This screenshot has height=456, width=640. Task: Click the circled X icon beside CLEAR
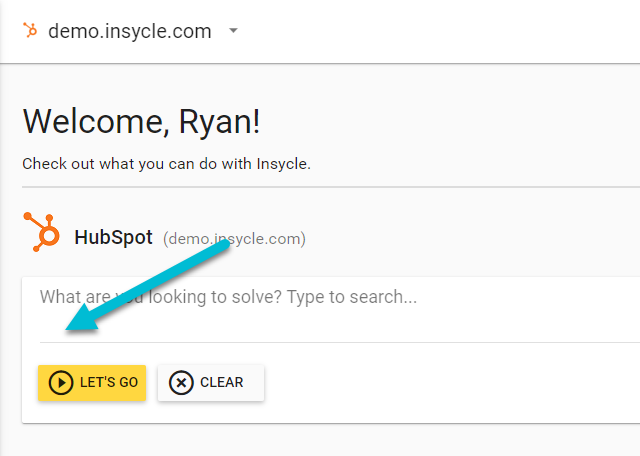(181, 383)
